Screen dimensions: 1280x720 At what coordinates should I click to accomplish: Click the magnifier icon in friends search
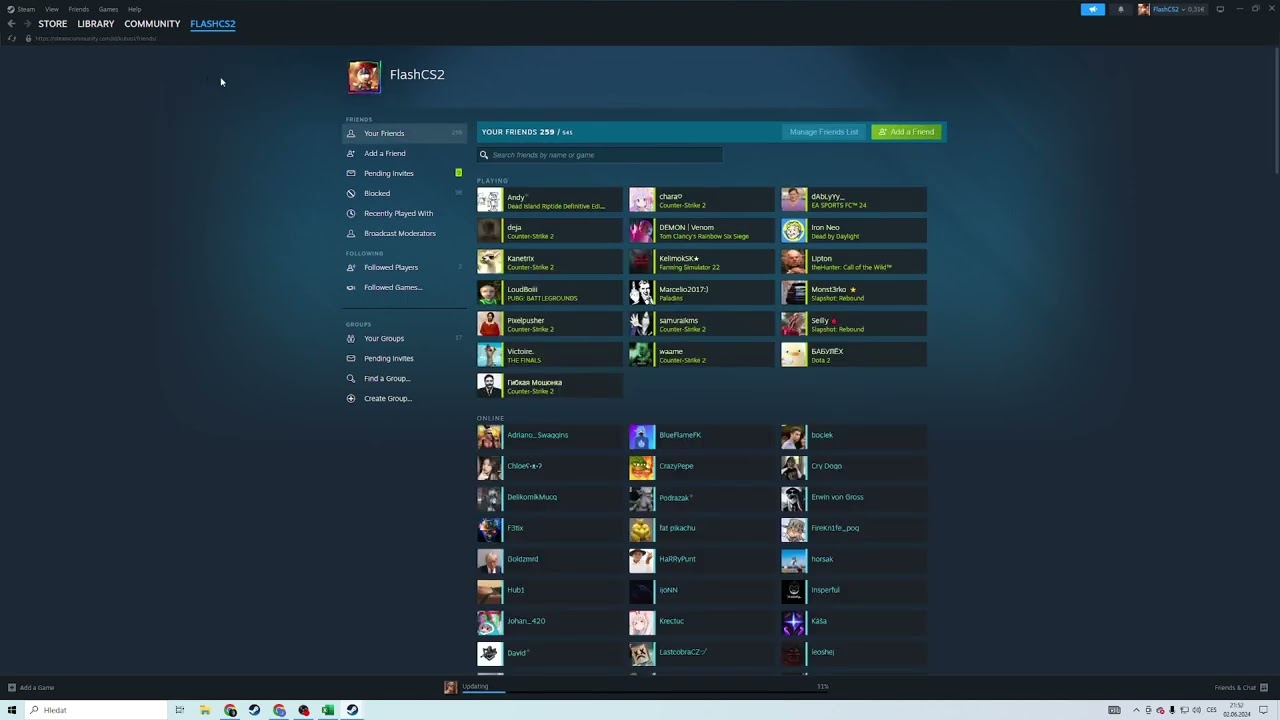click(484, 155)
